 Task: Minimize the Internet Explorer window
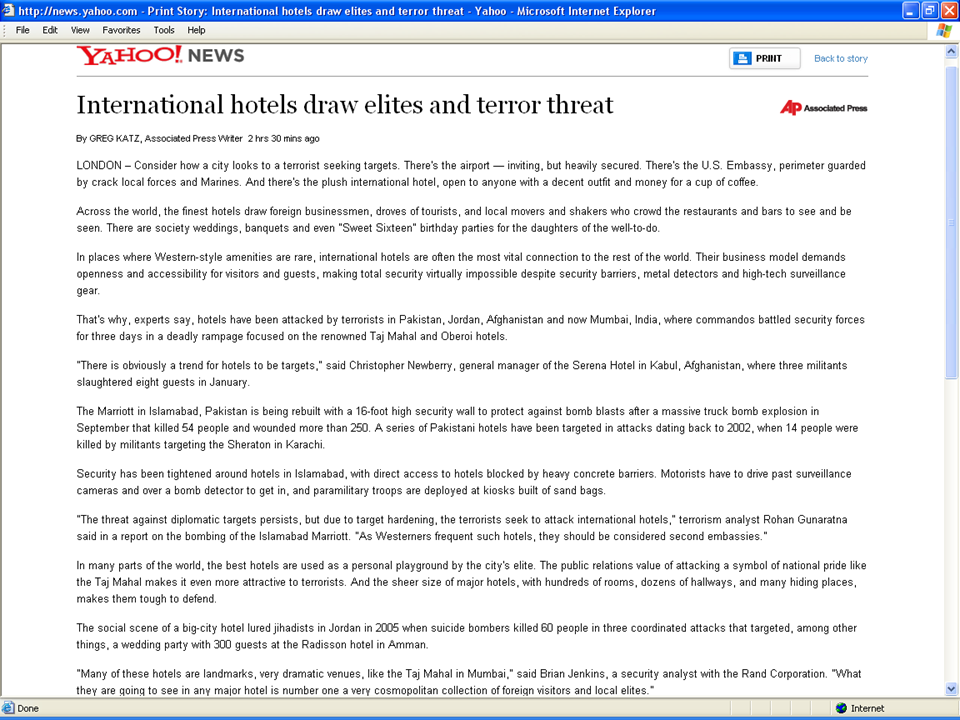pyautogui.click(x=910, y=11)
